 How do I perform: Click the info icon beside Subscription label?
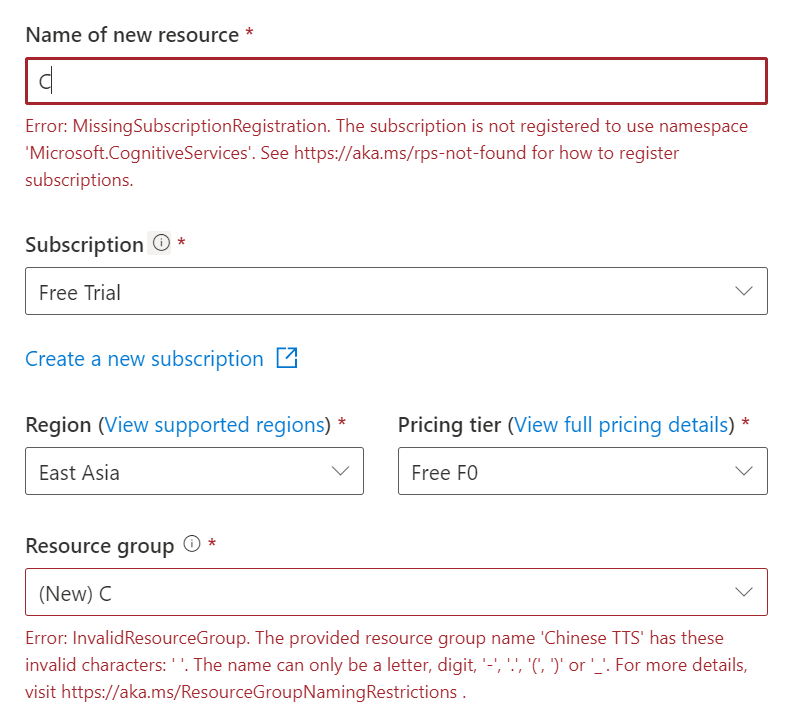click(x=161, y=243)
